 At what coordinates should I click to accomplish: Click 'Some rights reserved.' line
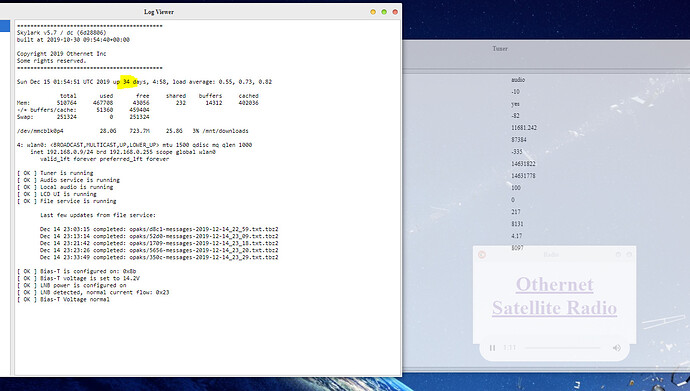click(x=51, y=61)
